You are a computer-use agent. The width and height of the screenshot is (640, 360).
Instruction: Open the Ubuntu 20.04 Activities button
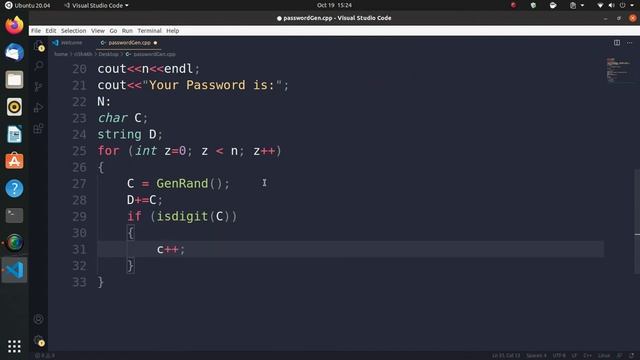click(x=27, y=5)
